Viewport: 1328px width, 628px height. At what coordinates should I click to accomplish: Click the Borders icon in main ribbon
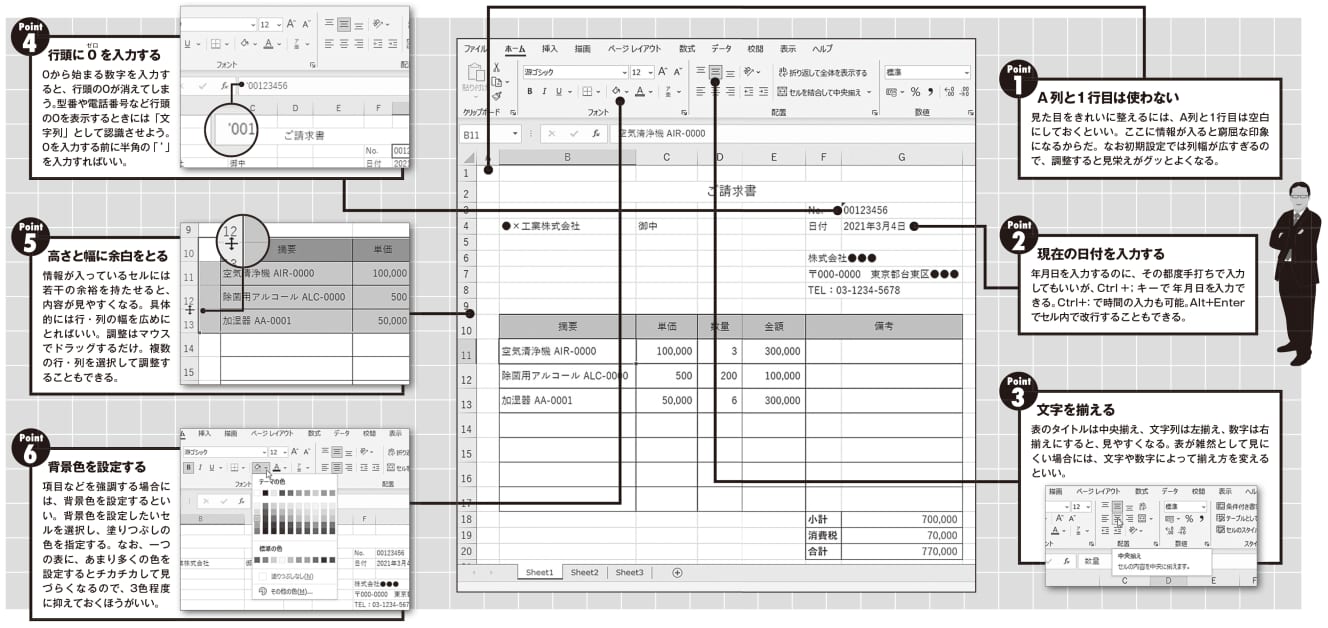587,92
